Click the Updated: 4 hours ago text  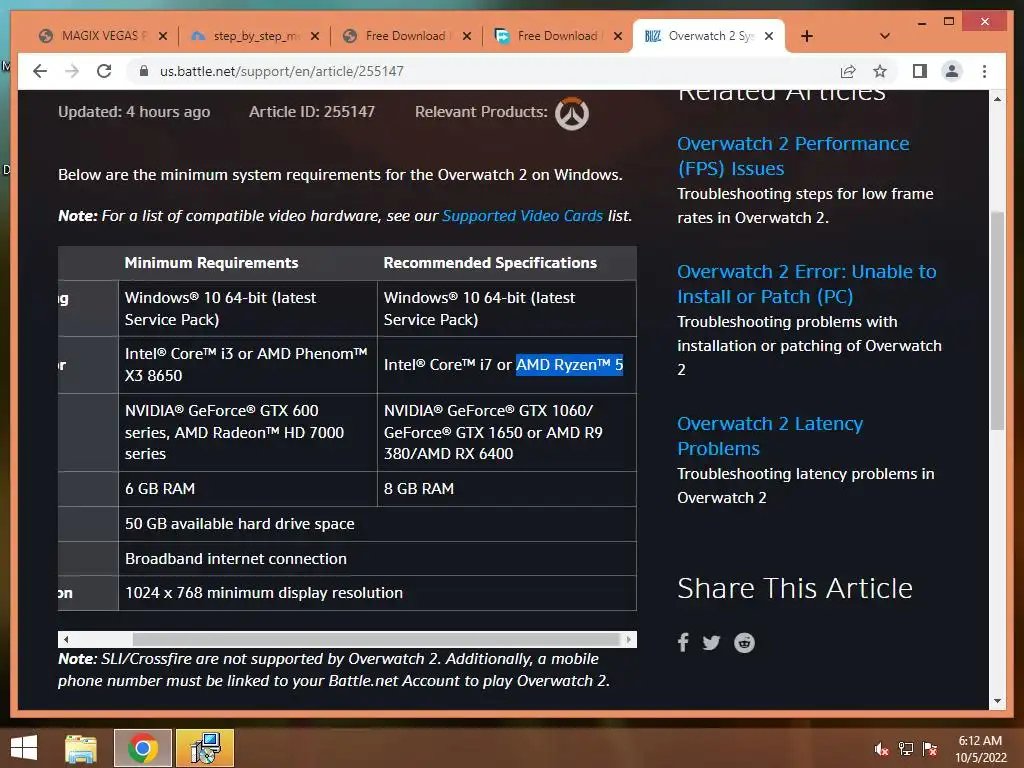[134, 112]
